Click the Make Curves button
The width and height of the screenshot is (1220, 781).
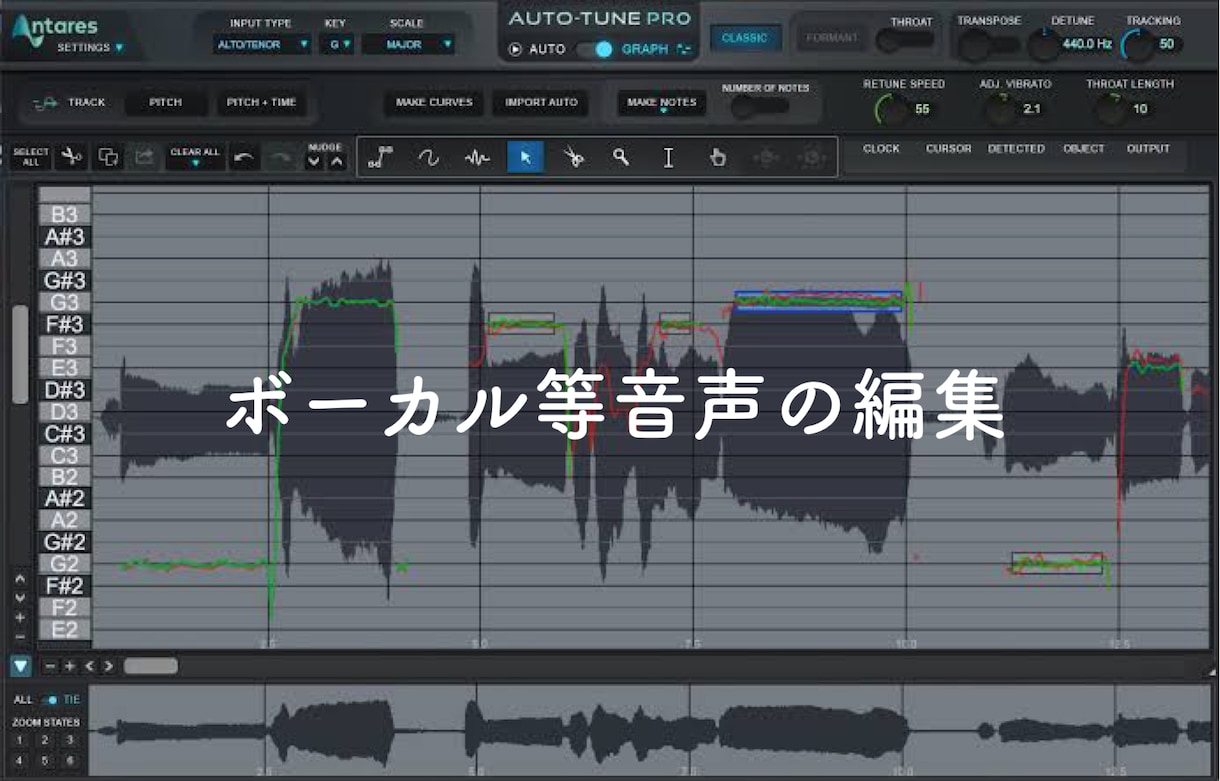coord(434,102)
